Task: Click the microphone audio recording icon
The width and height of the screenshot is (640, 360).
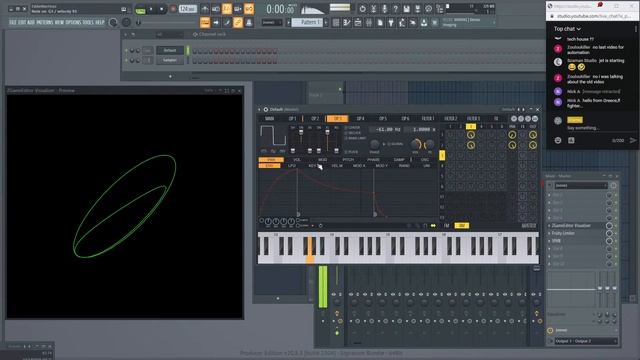Action: (384, 9)
